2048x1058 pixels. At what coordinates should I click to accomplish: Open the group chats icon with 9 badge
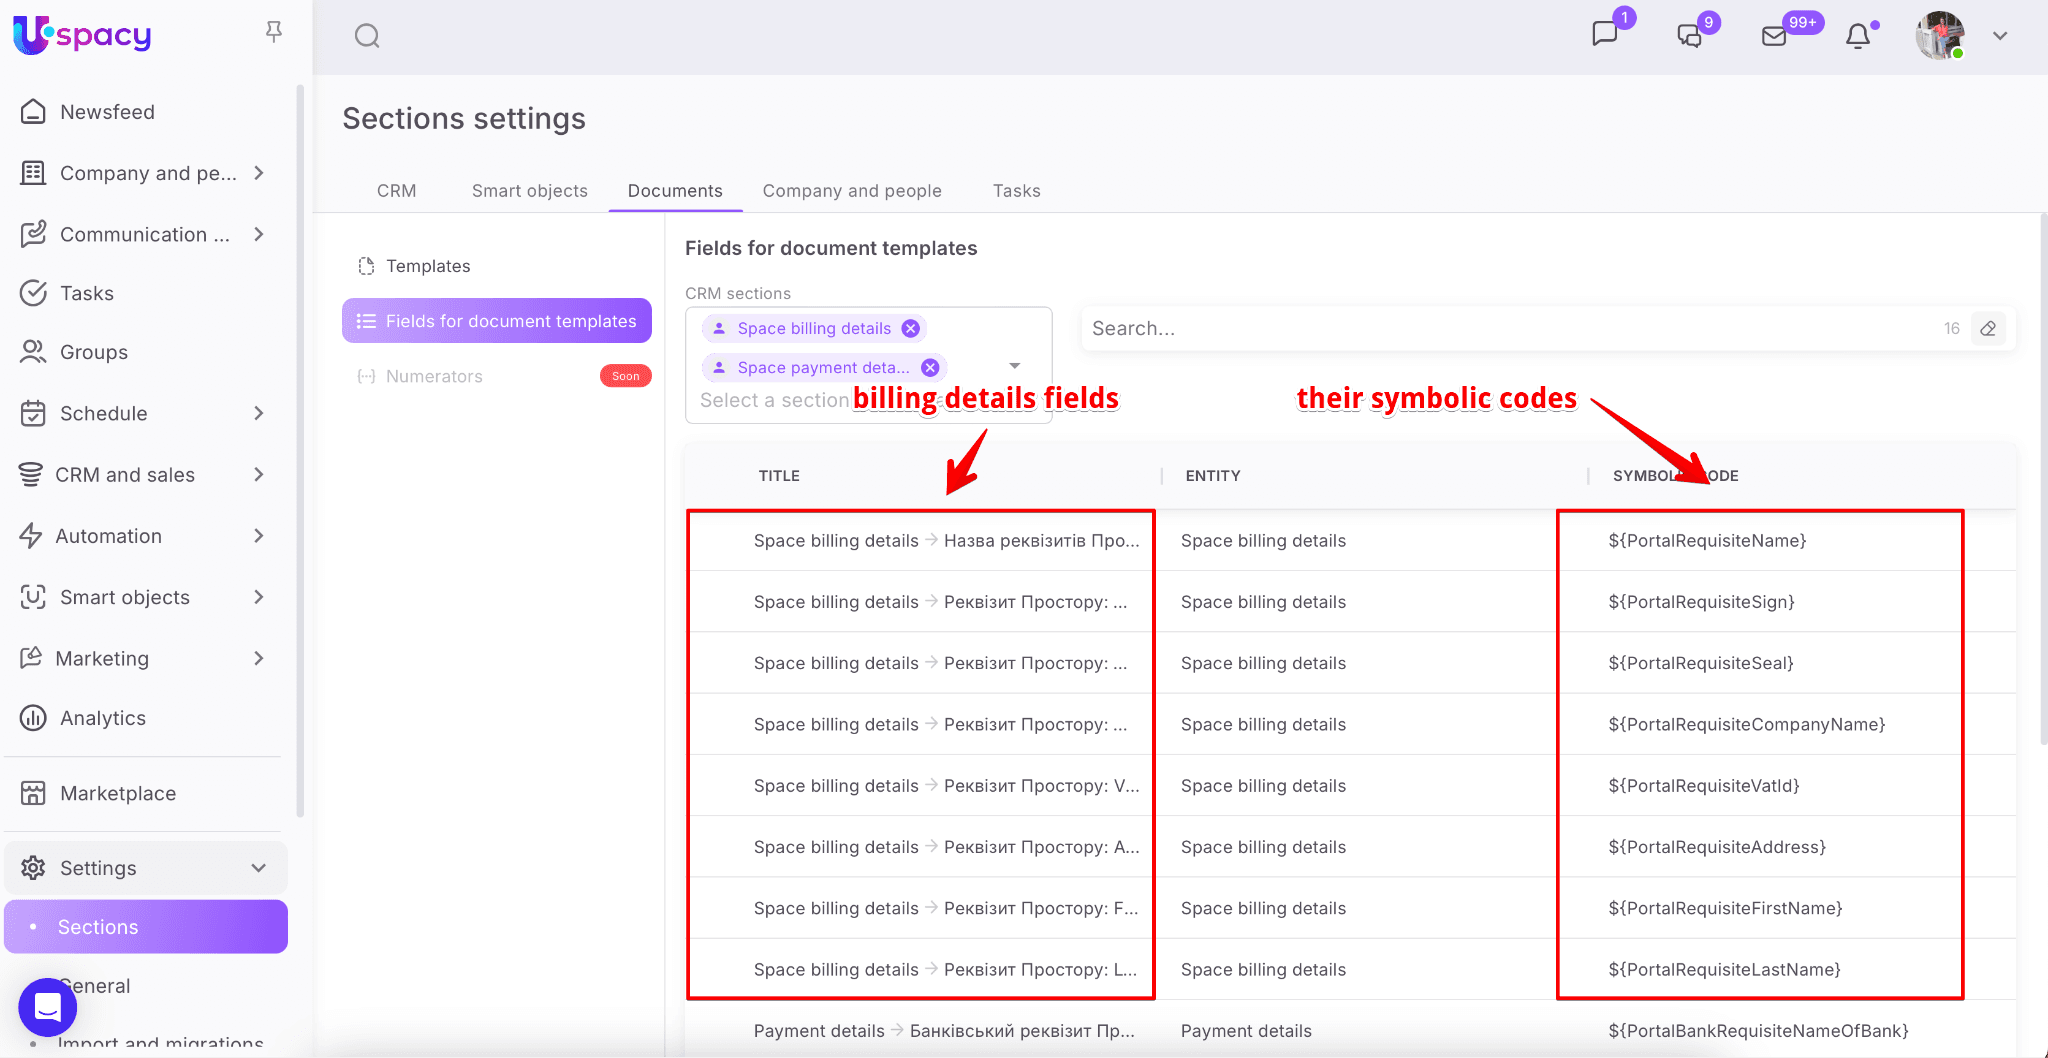coord(1689,37)
